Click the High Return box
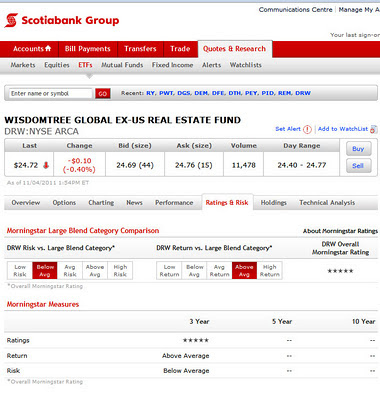 coord(269,271)
